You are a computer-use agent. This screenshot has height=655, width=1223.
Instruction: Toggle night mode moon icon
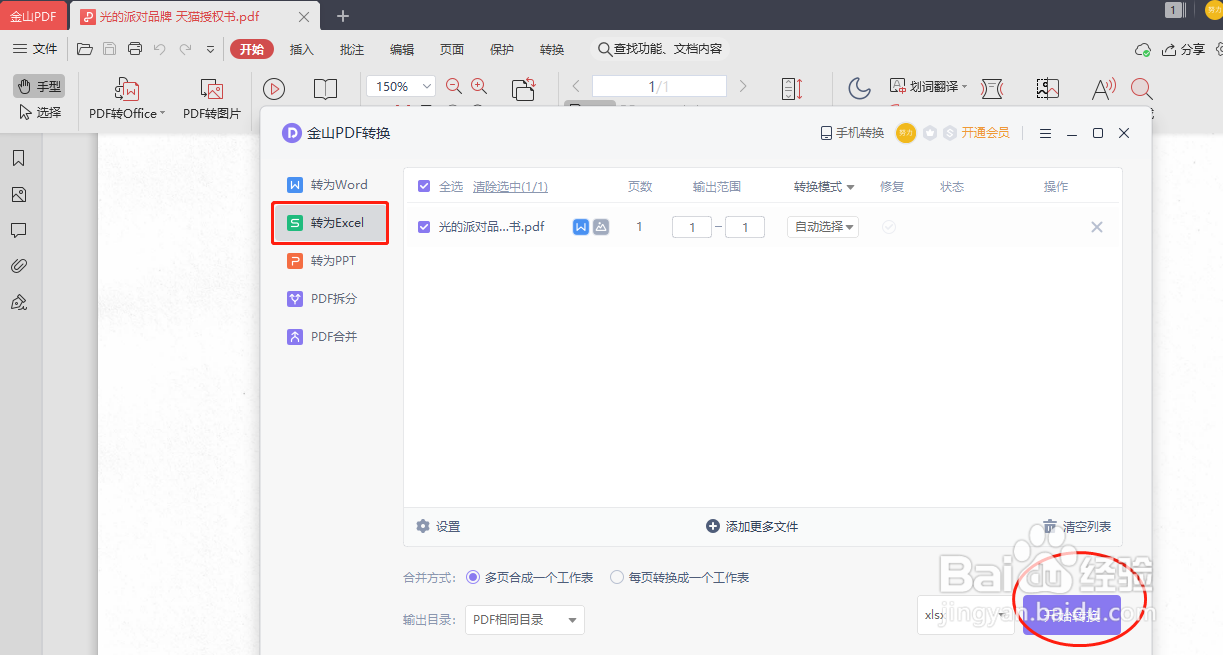pos(860,89)
